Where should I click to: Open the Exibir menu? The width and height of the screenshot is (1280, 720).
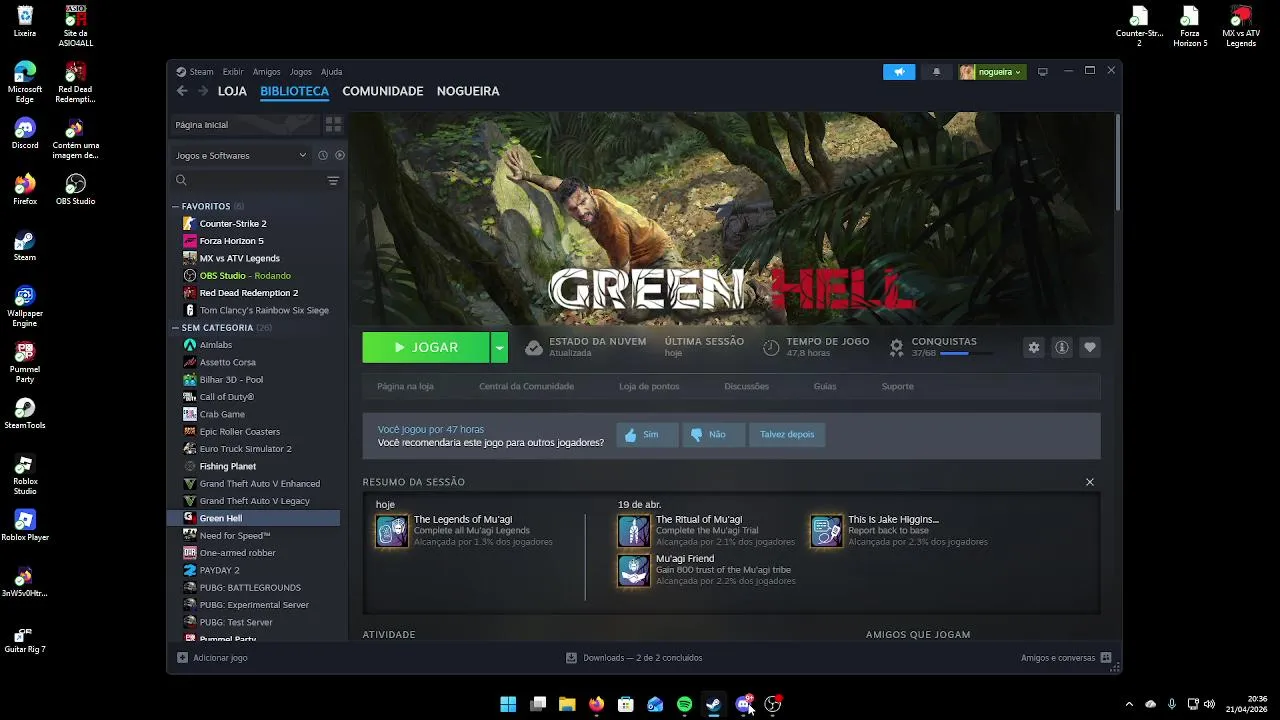[233, 72]
